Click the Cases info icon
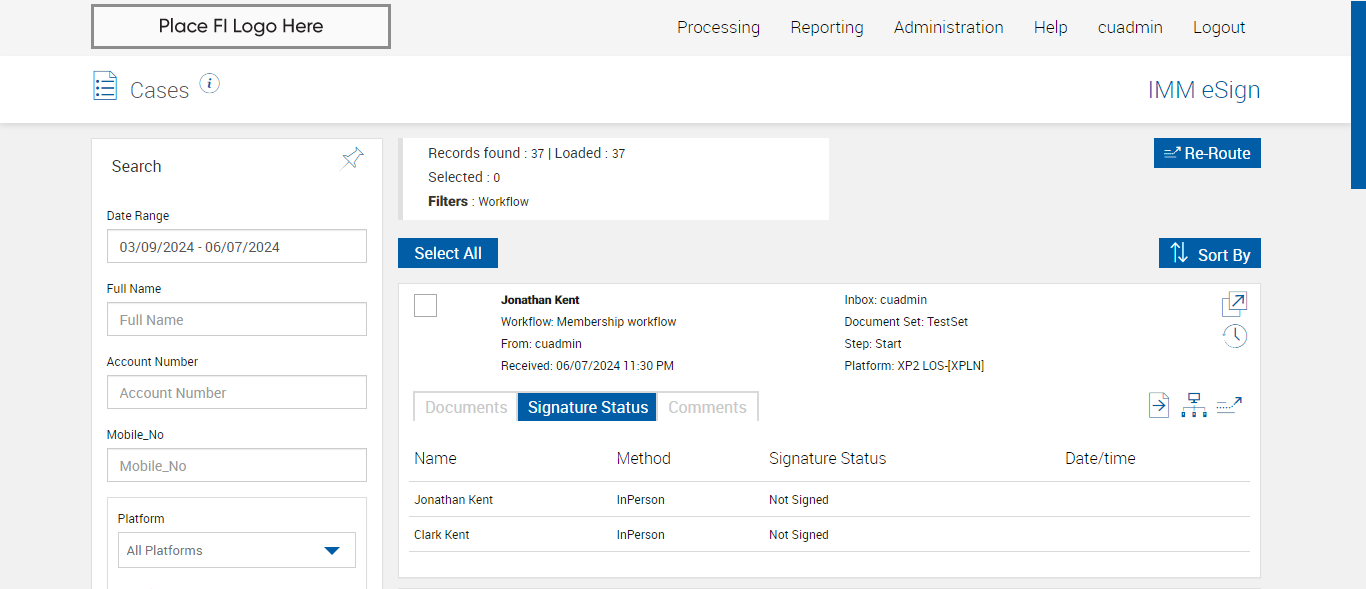The image size is (1366, 589). (209, 84)
